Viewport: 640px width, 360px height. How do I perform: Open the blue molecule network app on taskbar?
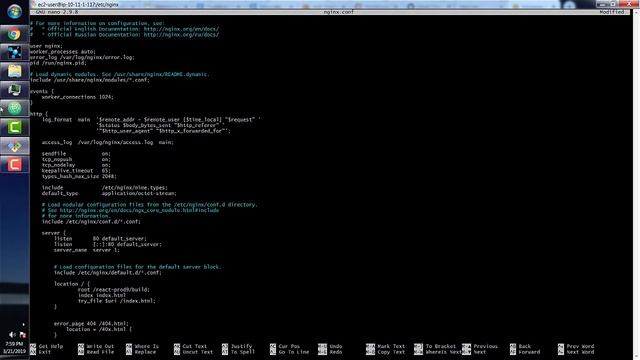tap(14, 52)
